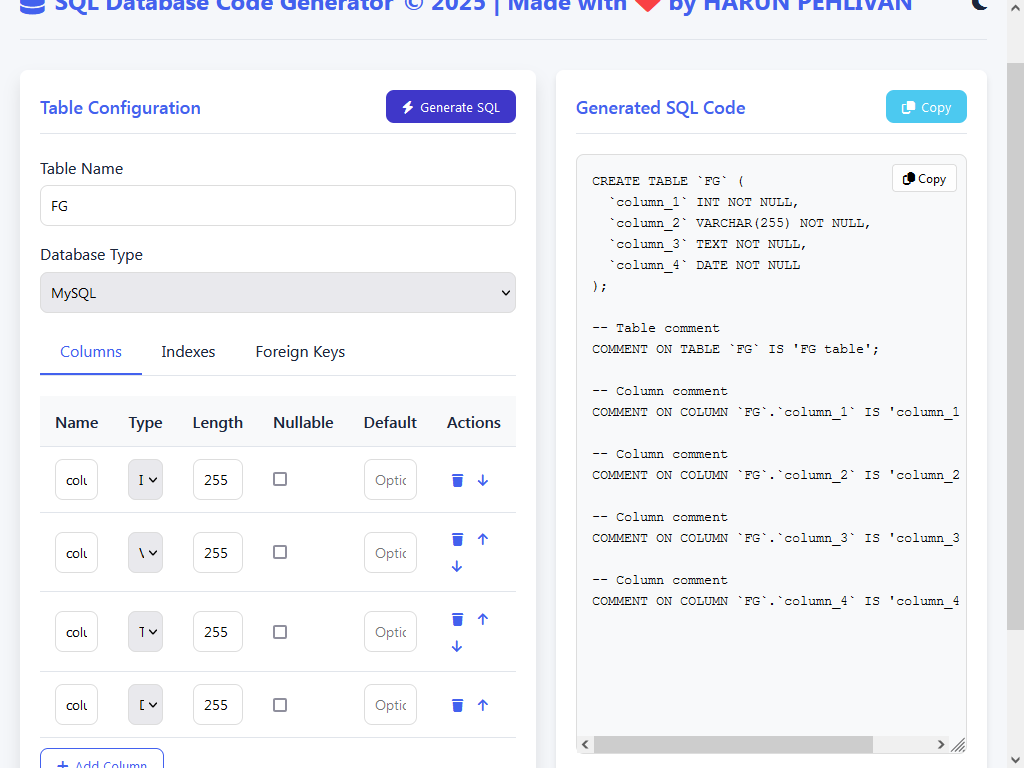Click left arrow of code scrollbar
This screenshot has width=1024, height=768.
[585, 744]
